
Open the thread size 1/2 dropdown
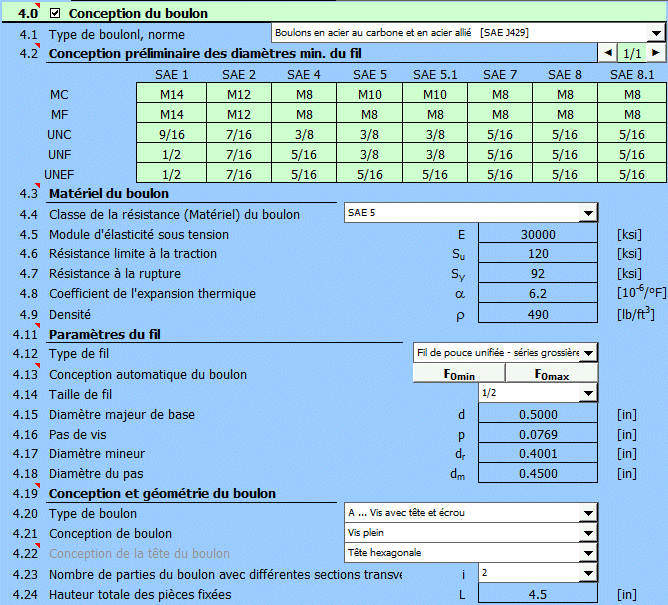coord(588,393)
